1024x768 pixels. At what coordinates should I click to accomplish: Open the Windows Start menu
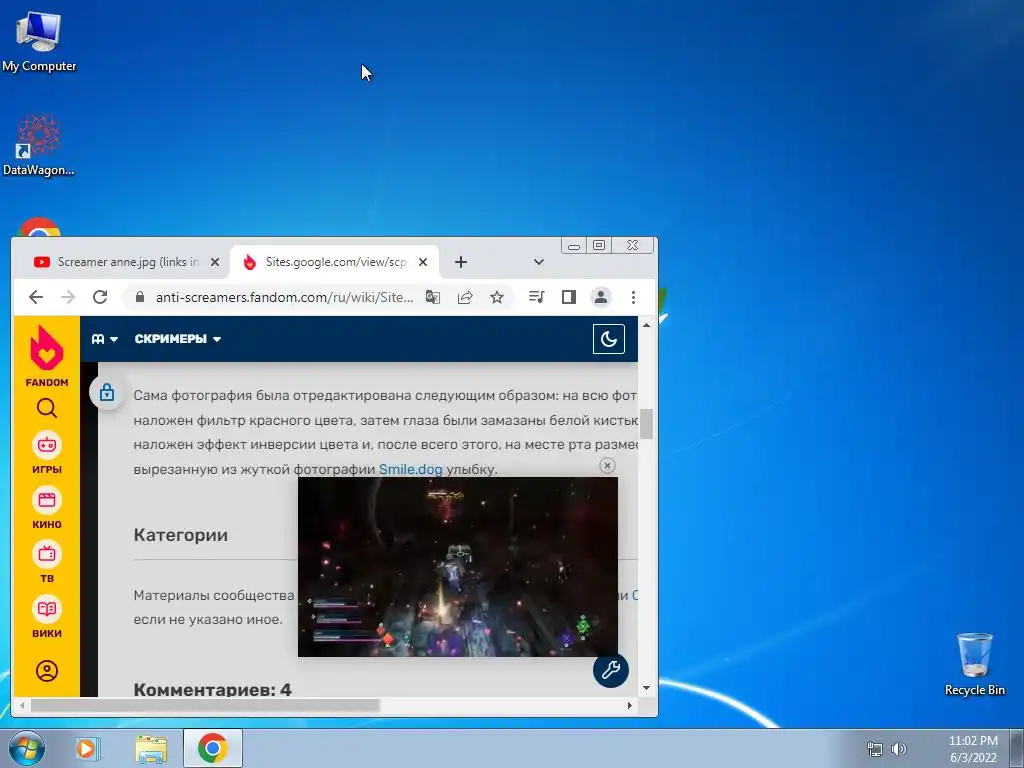[x=27, y=748]
